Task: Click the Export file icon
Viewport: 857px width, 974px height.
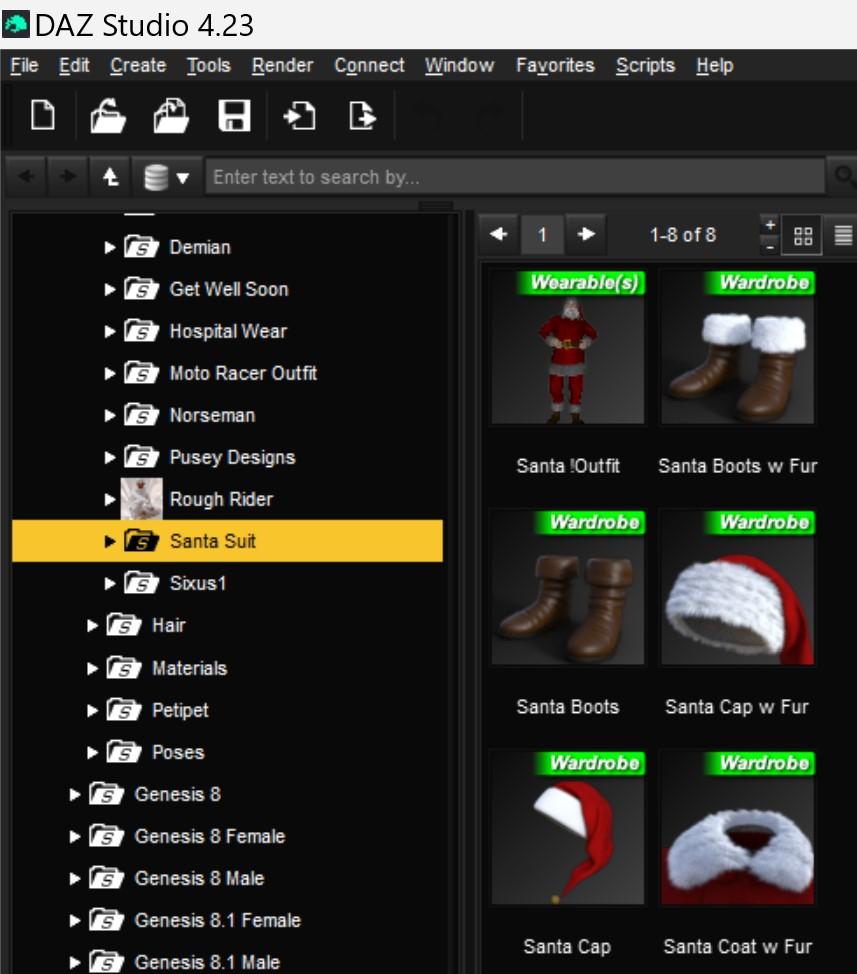Action: pyautogui.click(x=362, y=116)
